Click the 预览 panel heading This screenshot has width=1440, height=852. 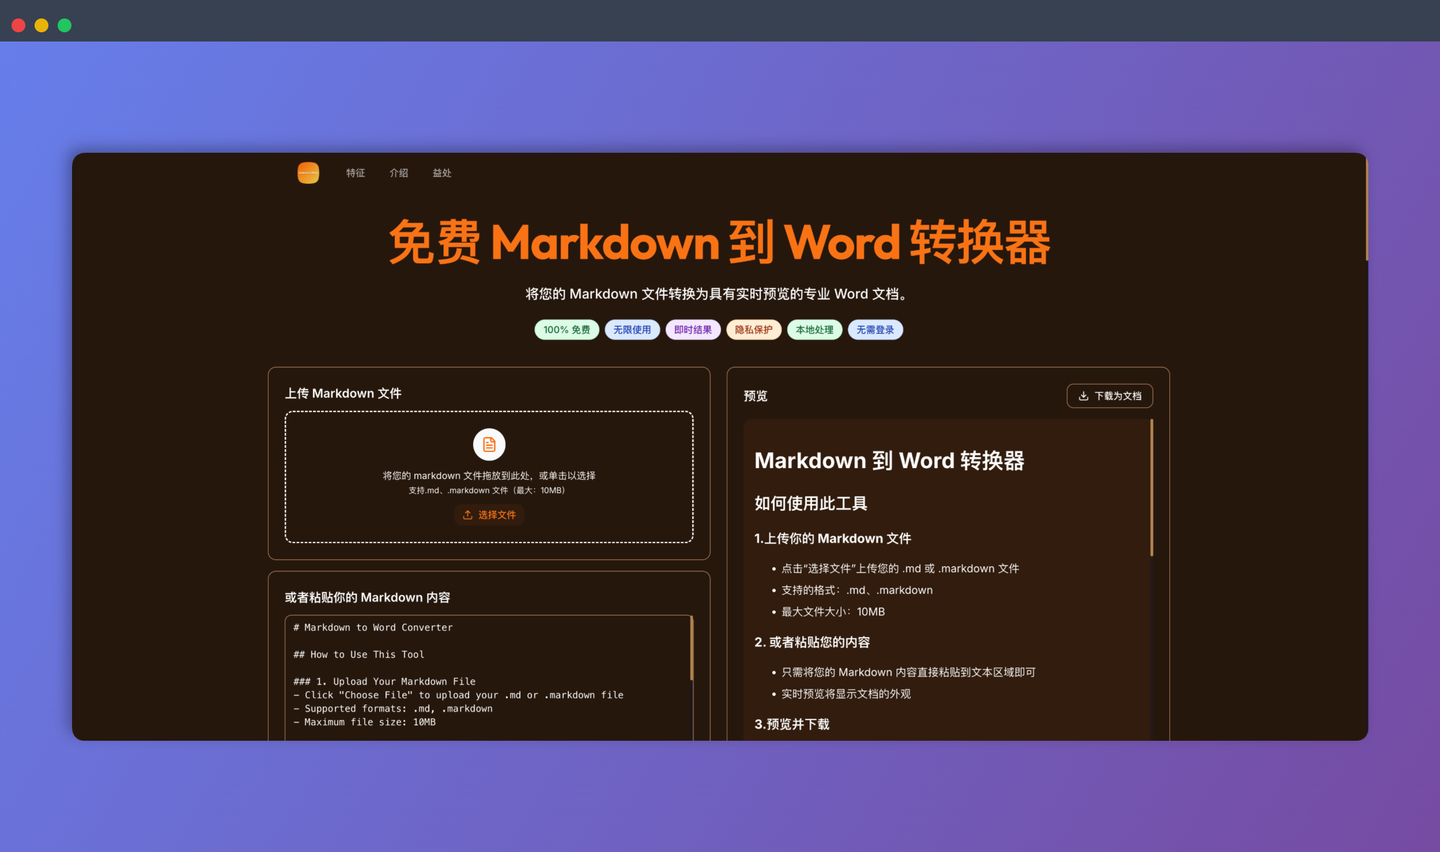click(x=755, y=396)
